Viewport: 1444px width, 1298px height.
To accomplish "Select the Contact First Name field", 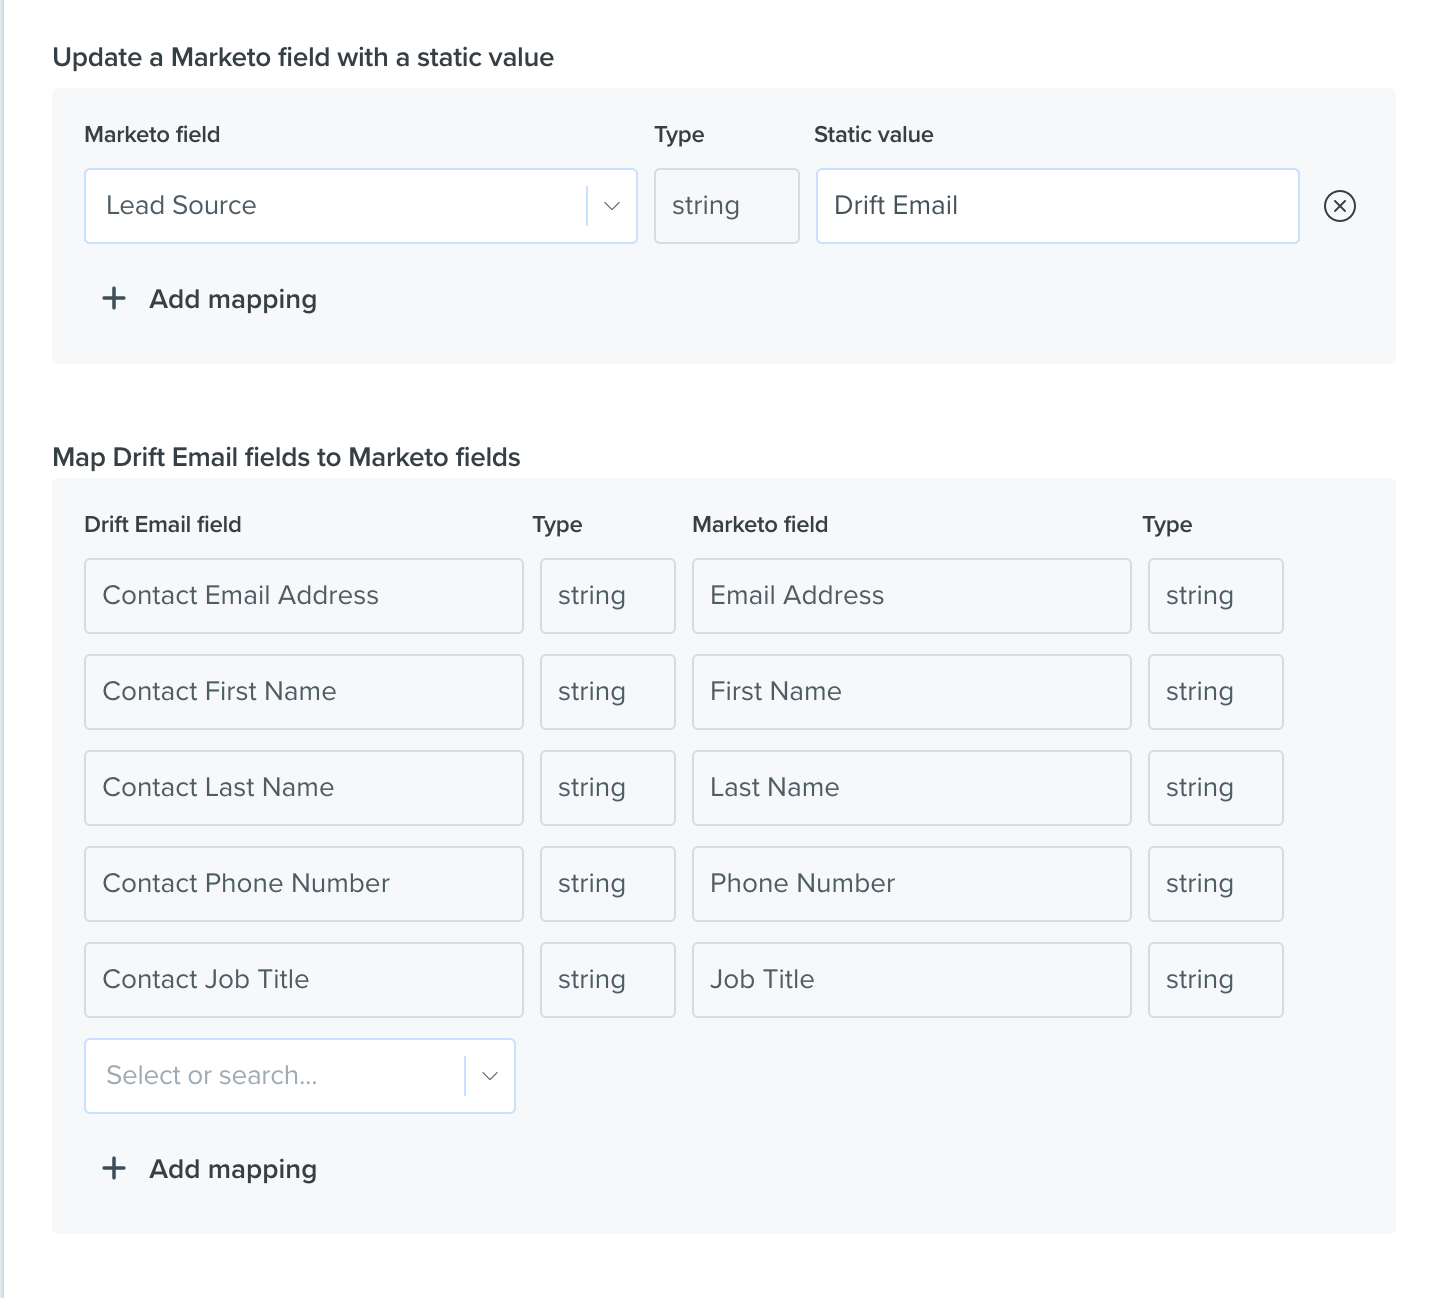I will click(304, 692).
